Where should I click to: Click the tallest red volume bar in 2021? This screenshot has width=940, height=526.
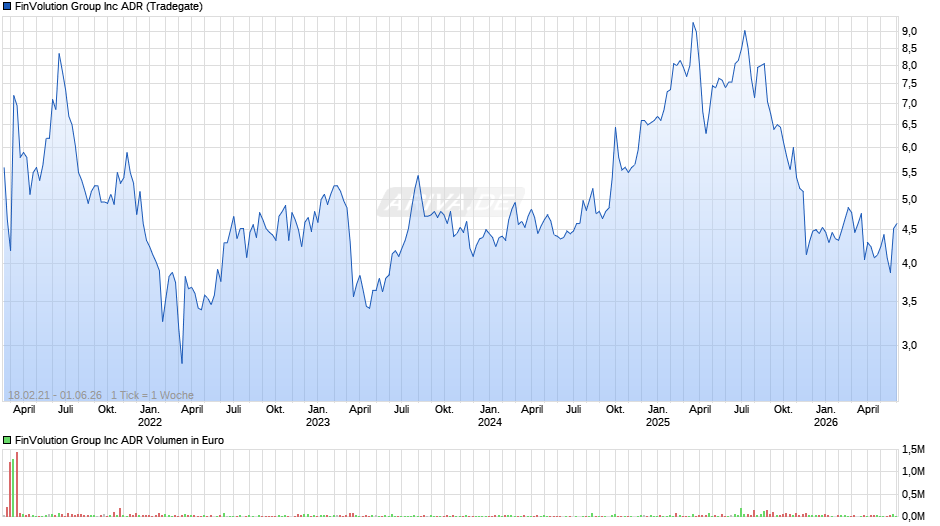(17, 484)
